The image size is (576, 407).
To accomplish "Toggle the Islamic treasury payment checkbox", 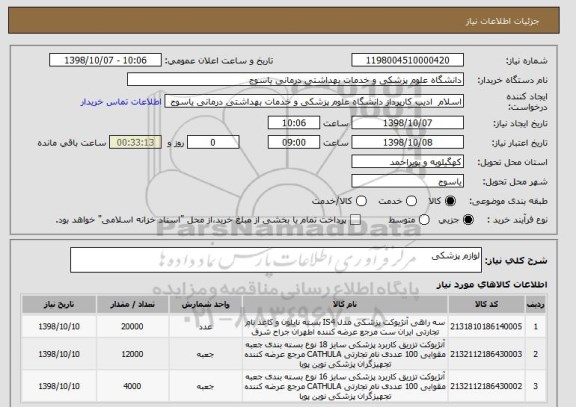I will 355,220.
